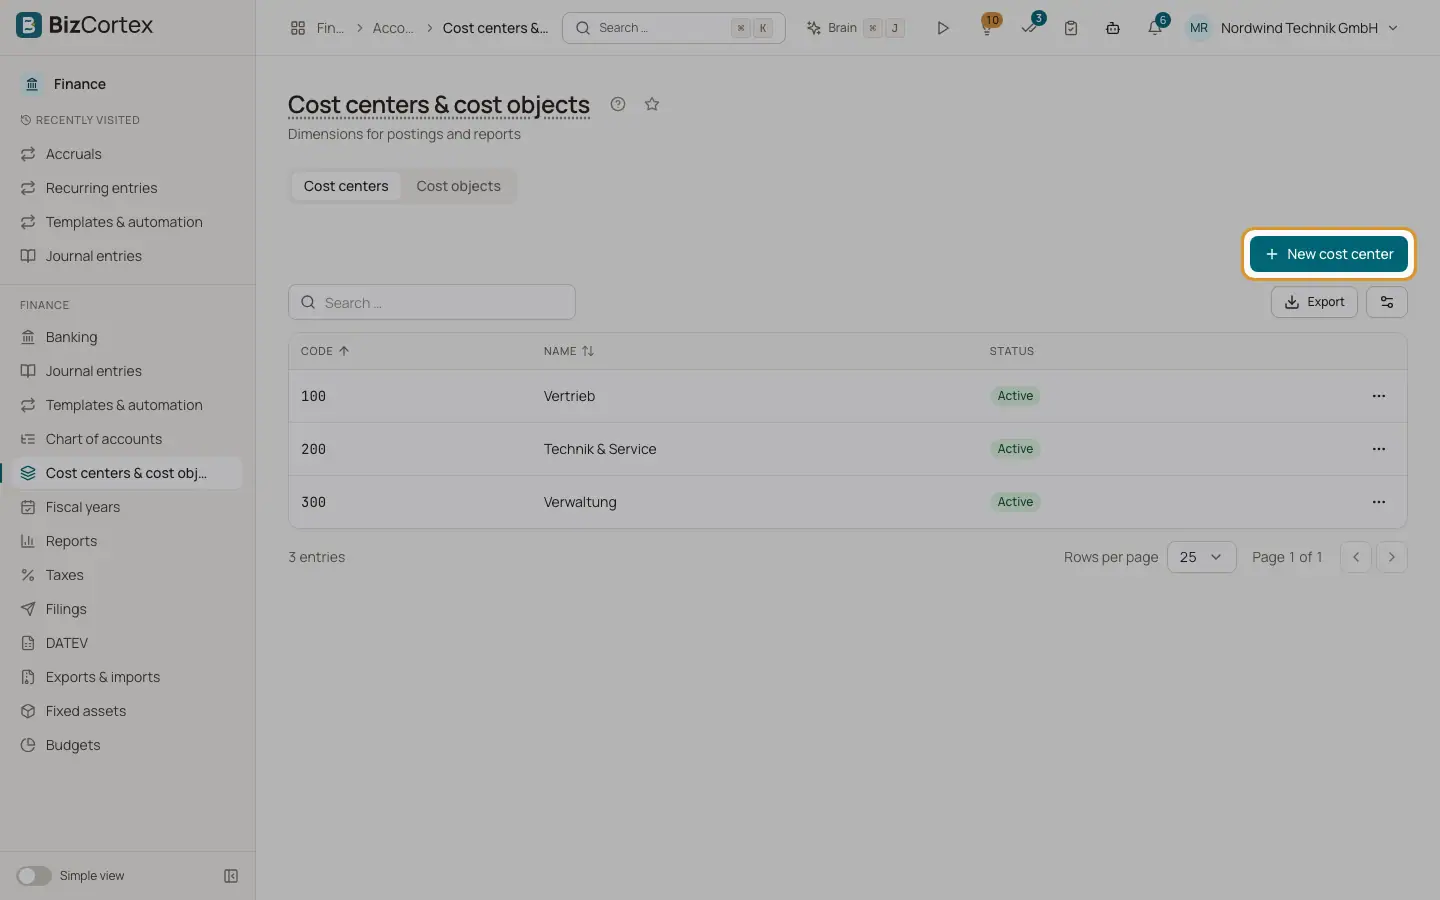Focus the cost center table search field
The width and height of the screenshot is (1440, 900).
coord(432,302)
